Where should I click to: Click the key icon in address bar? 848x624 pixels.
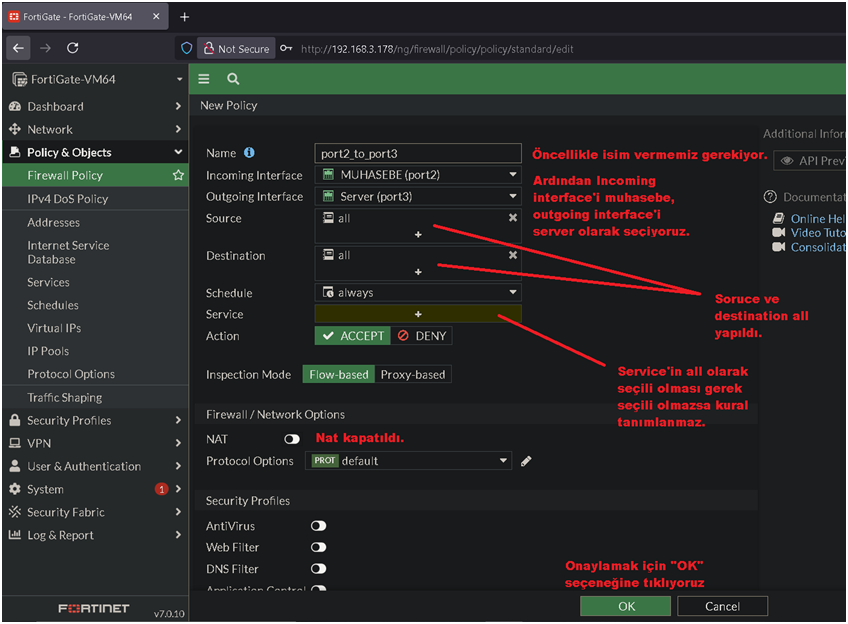click(x=286, y=49)
